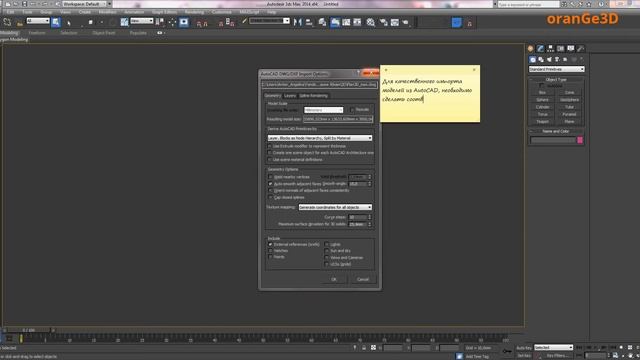Screen dimensions: 640x360
Task: Open the selection filter All dropdown
Action: (38, 20)
